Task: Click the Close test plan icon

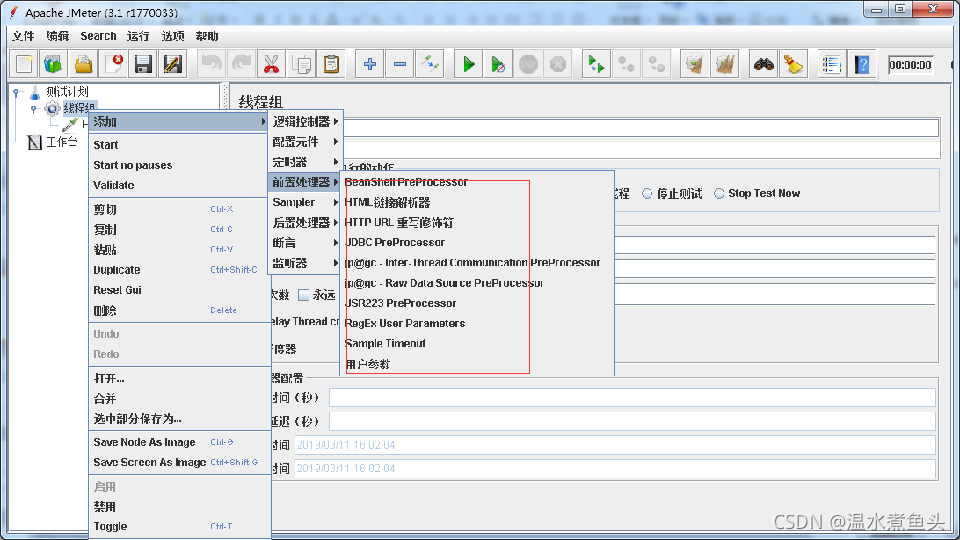Action: point(113,64)
